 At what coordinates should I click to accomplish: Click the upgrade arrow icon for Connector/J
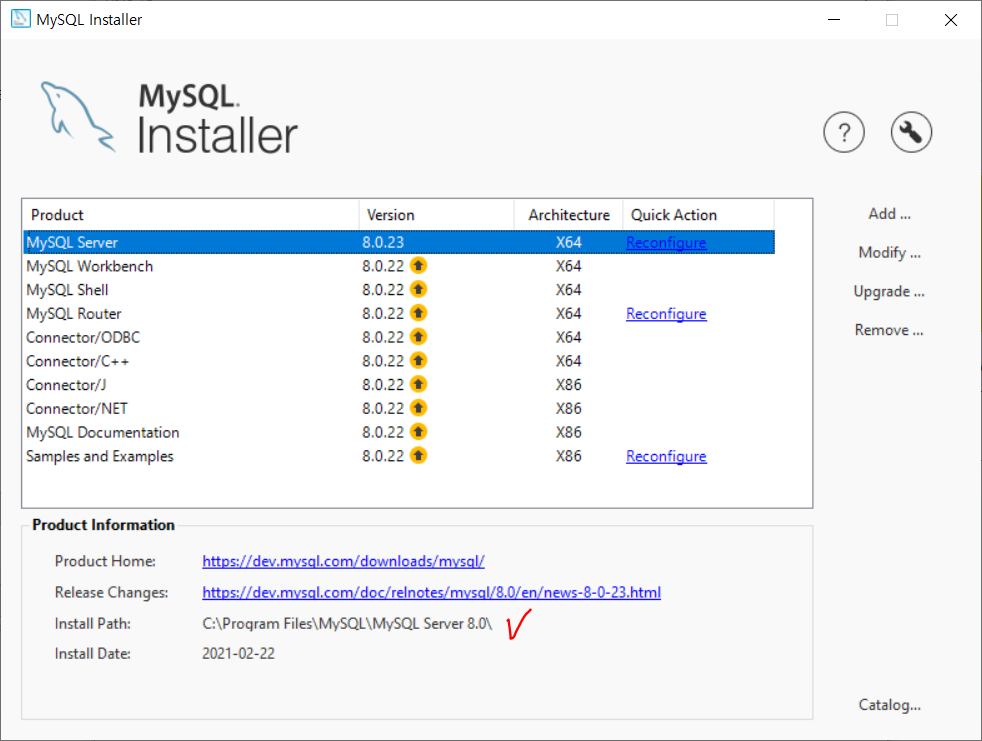[418, 384]
